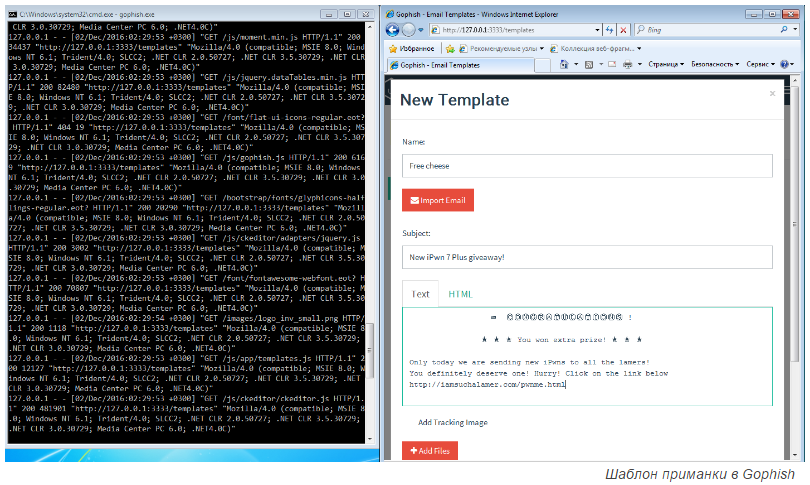Expand the Home icon dropdown arrow

[576, 65]
